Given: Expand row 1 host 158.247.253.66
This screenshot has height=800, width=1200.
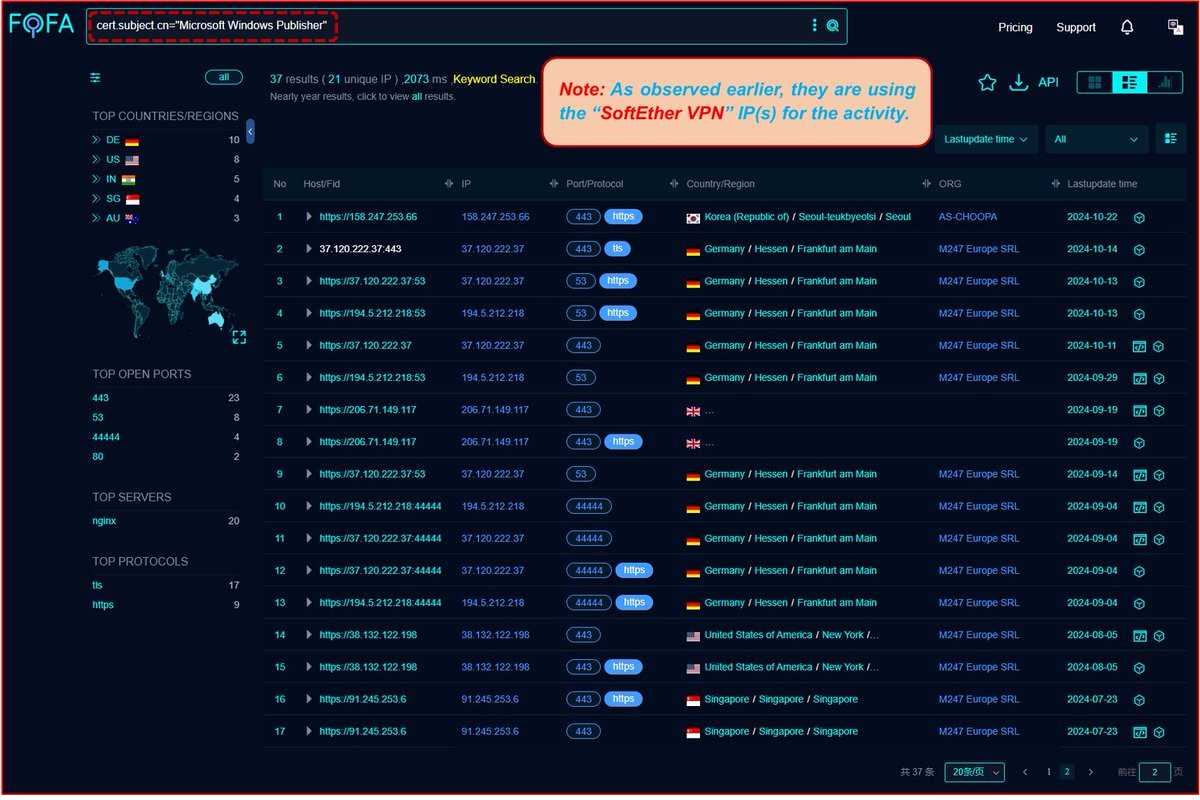Looking at the screenshot, I should click(309, 217).
